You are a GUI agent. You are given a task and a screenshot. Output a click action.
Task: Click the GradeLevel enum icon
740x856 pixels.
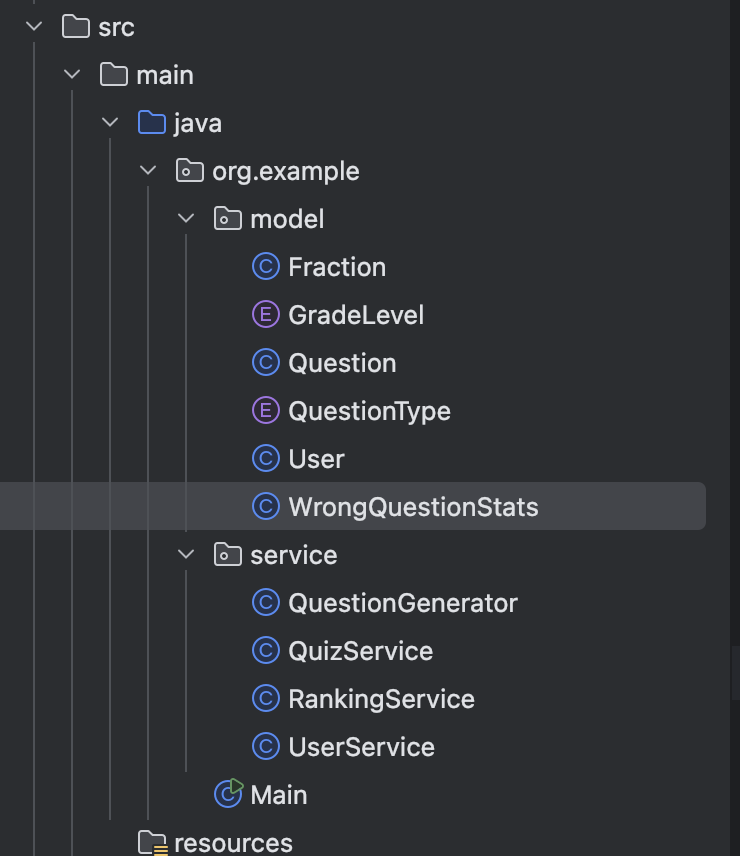(x=265, y=315)
